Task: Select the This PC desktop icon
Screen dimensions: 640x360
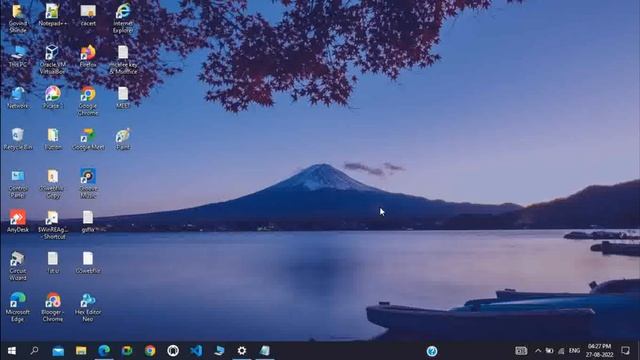Action: 18,56
